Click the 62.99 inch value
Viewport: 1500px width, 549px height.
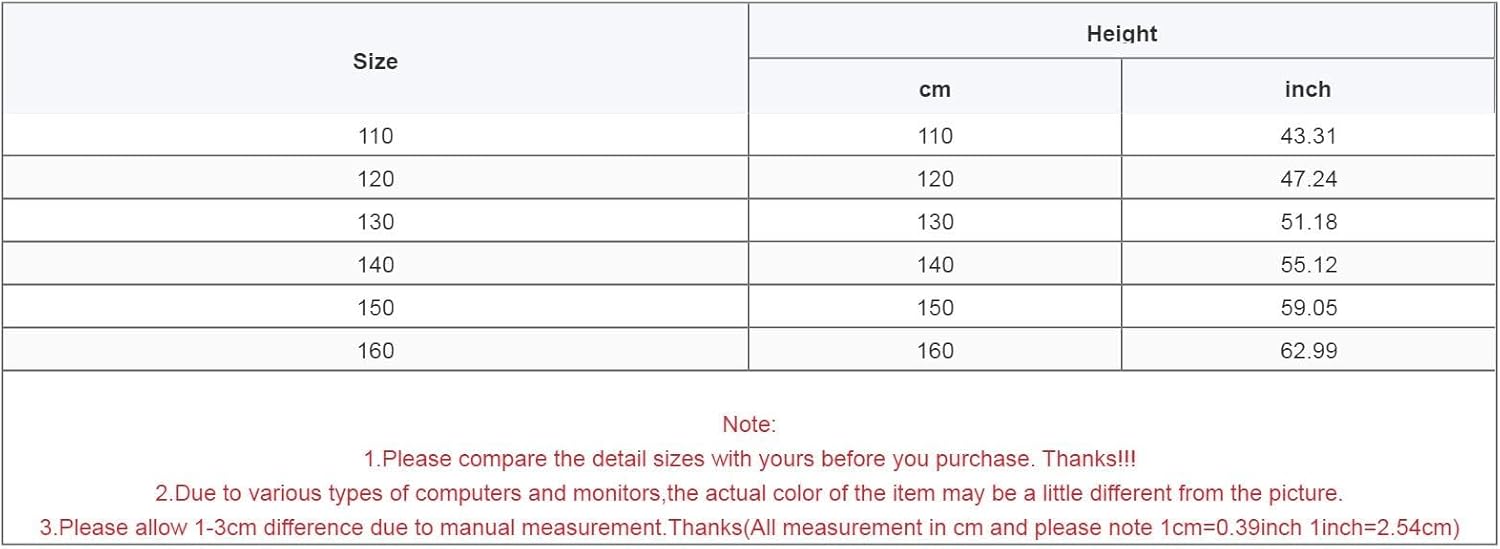pyautogui.click(x=1308, y=351)
